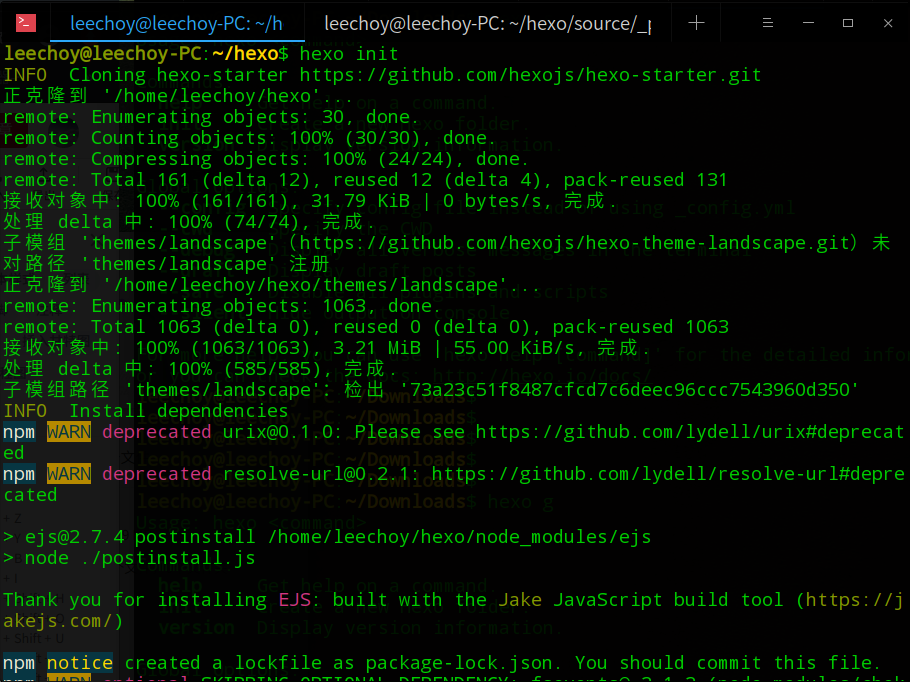This screenshot has height=682, width=910.
Task: Click 'remote: Total 1063 (delta 0)' line
Action: coord(366,327)
